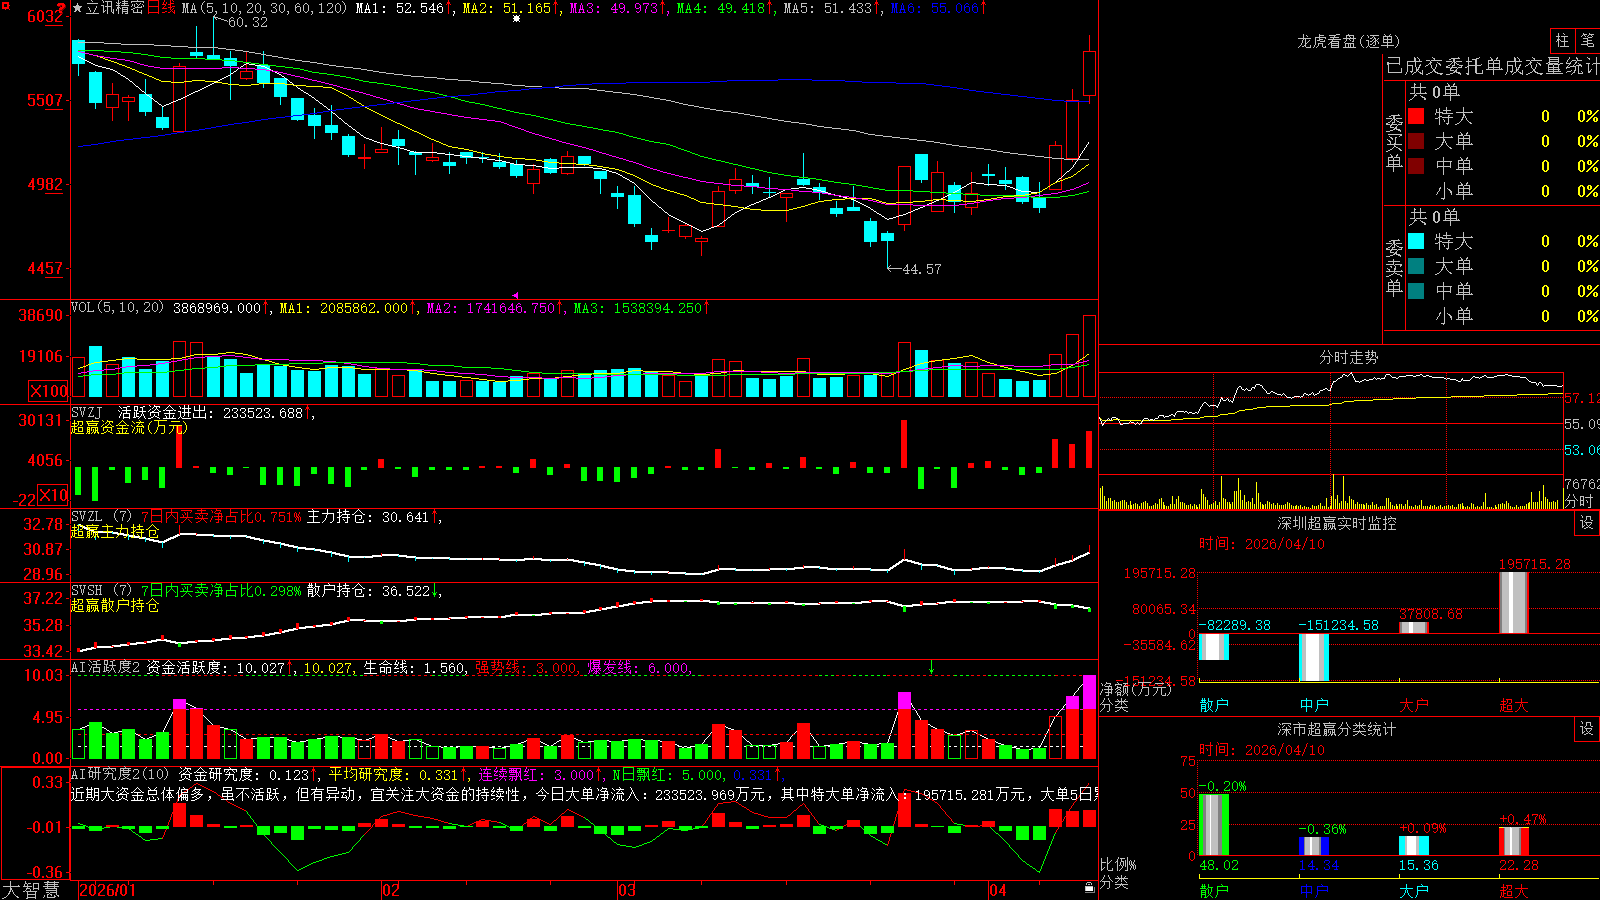This screenshot has height=900, width=1600.
Task: Click the 超大 bar valued 195715.28
Action: (1514, 602)
